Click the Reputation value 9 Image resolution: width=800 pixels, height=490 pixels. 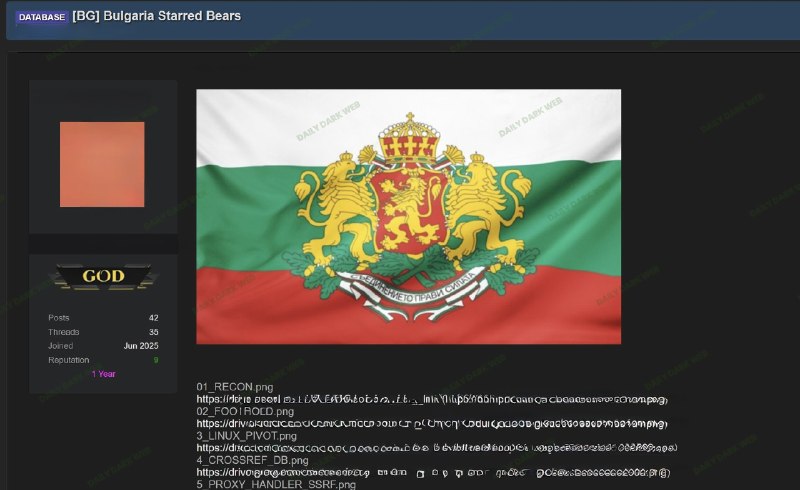(156, 360)
